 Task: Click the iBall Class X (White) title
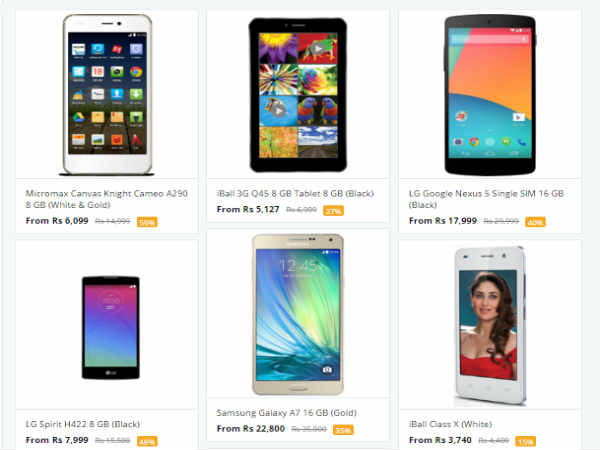tap(450, 424)
